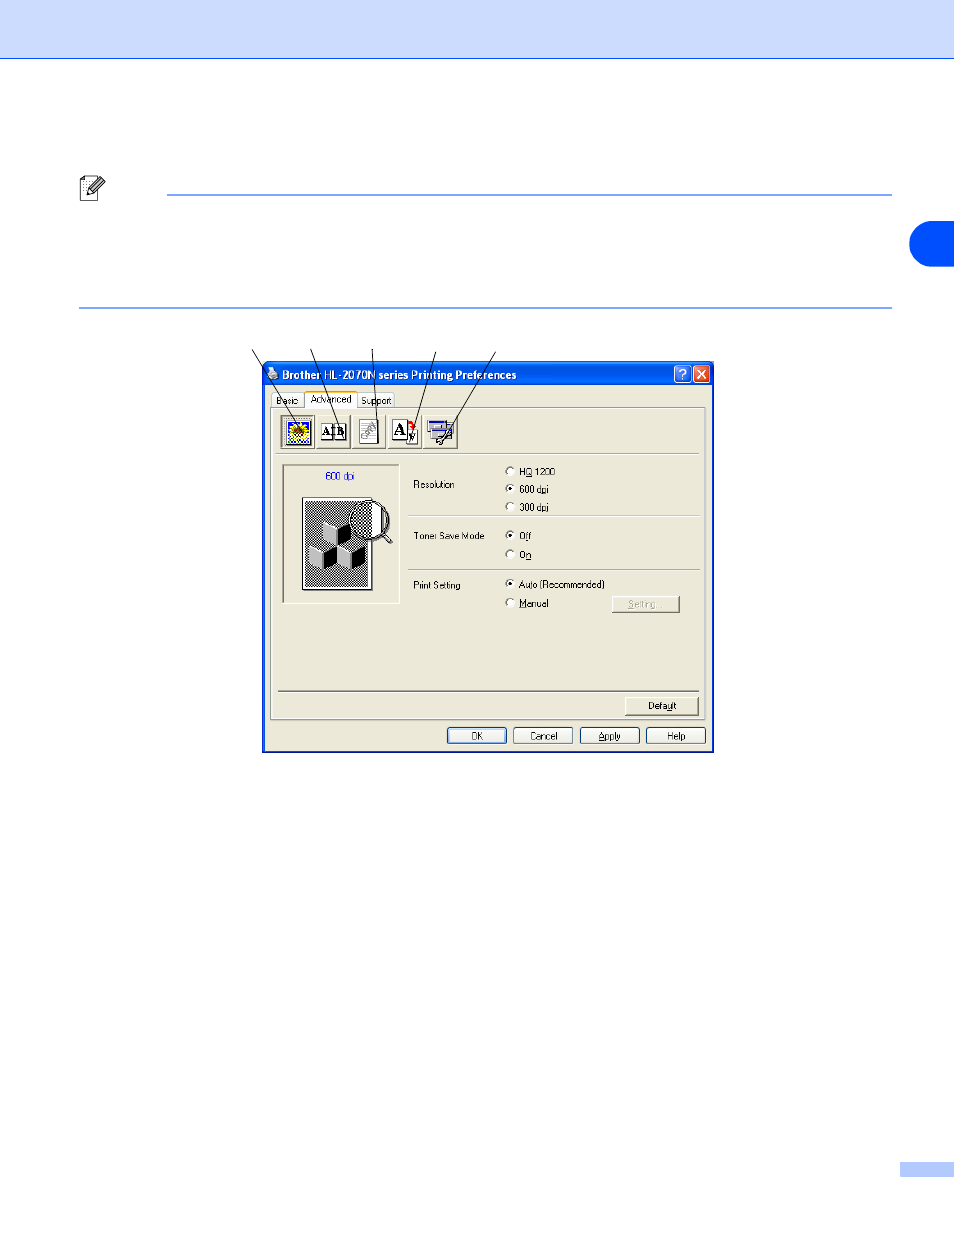This screenshot has width=954, height=1235.
Task: Choose Auto (Recommended) print setting
Action: click(555, 584)
